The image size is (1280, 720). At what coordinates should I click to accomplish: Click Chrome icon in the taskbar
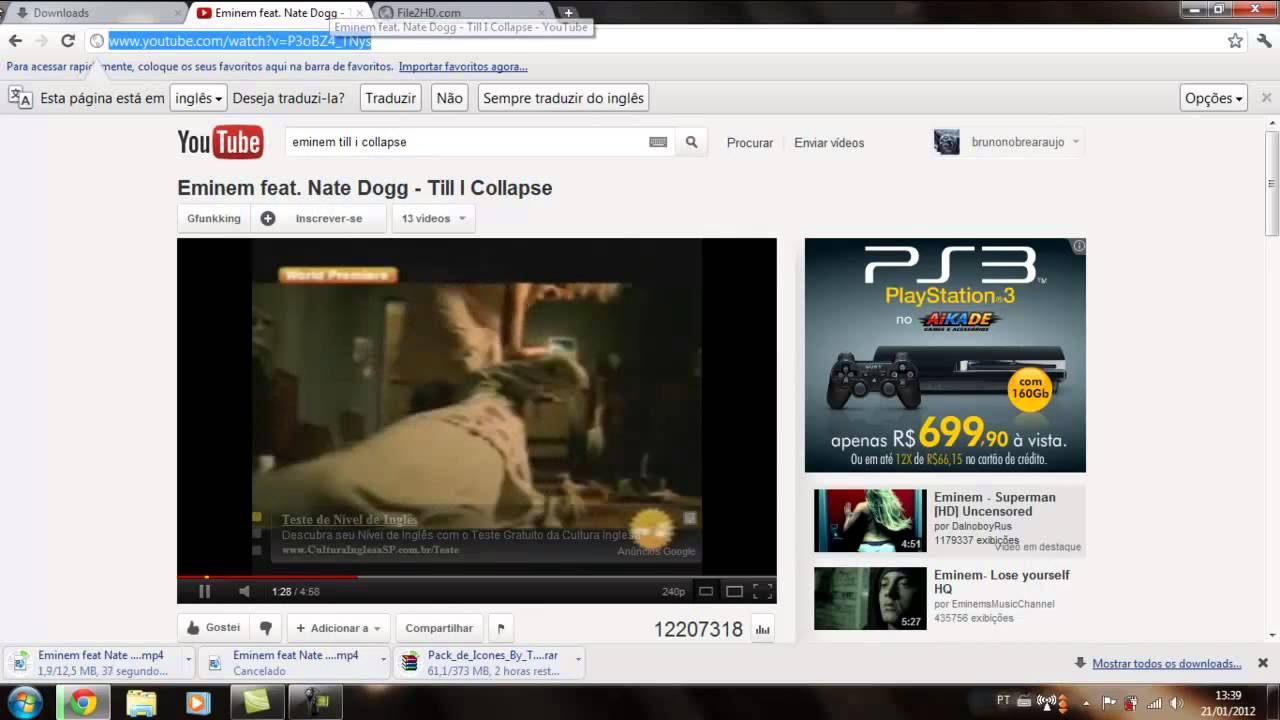(83, 703)
